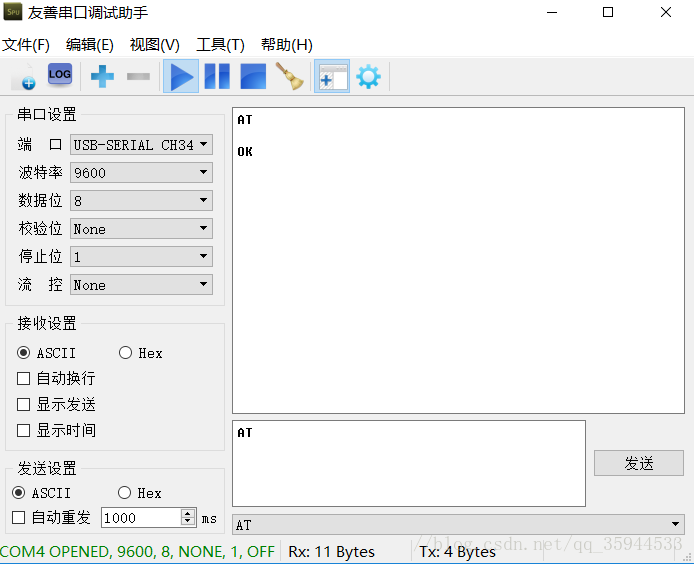Select ASCII send mode
Viewport: 694px width, 564px height.
[42, 493]
